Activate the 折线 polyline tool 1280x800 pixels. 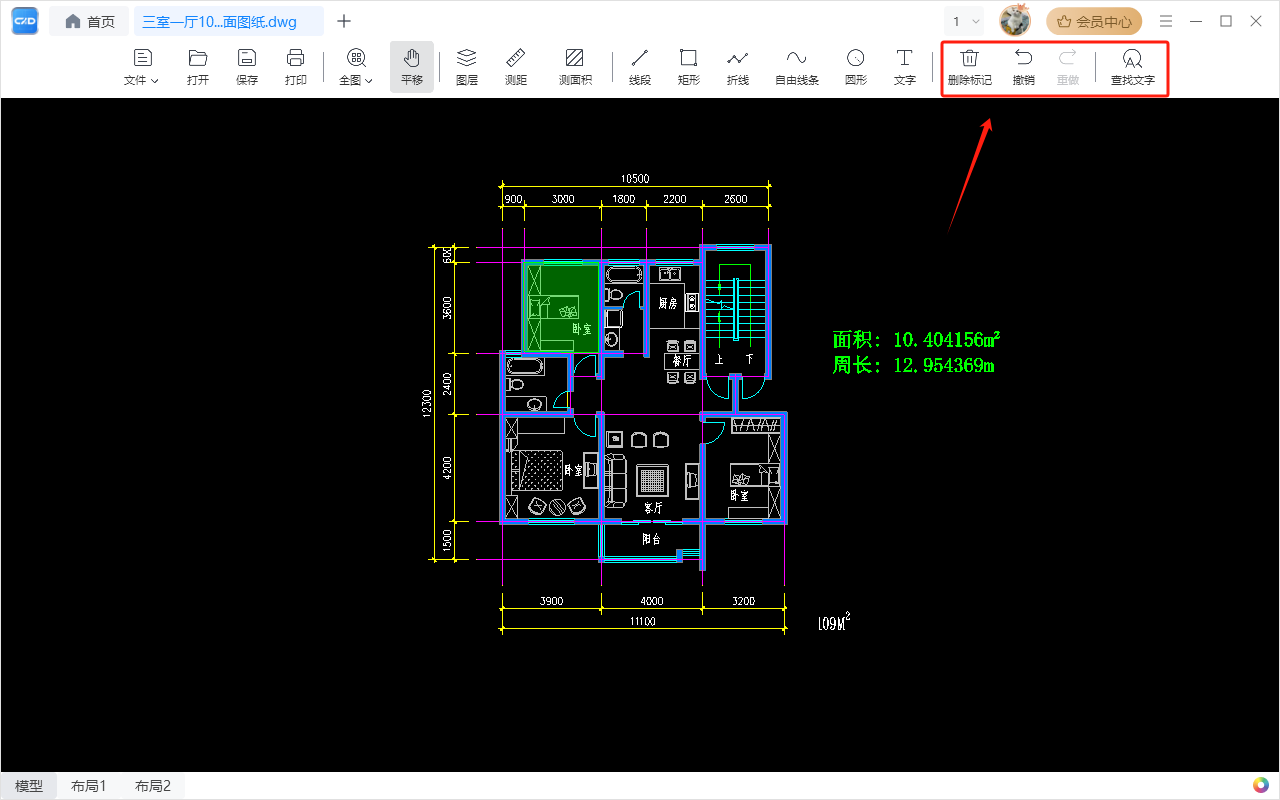[x=737, y=67]
